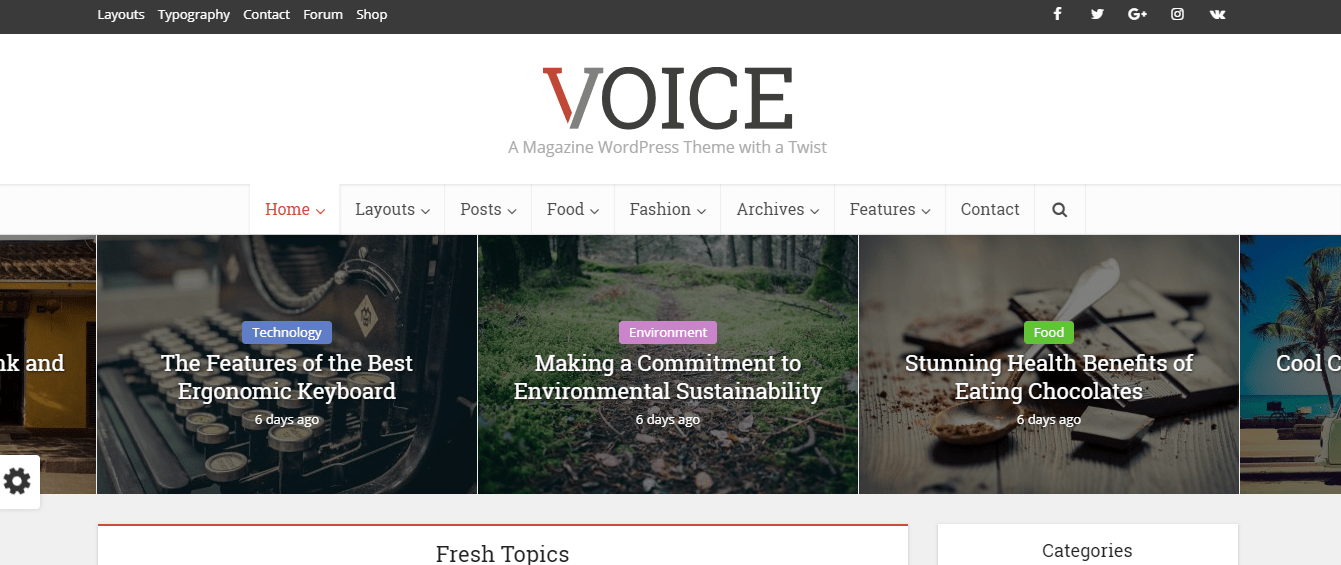Open the Twitter social icon
1341x565 pixels.
pos(1097,14)
